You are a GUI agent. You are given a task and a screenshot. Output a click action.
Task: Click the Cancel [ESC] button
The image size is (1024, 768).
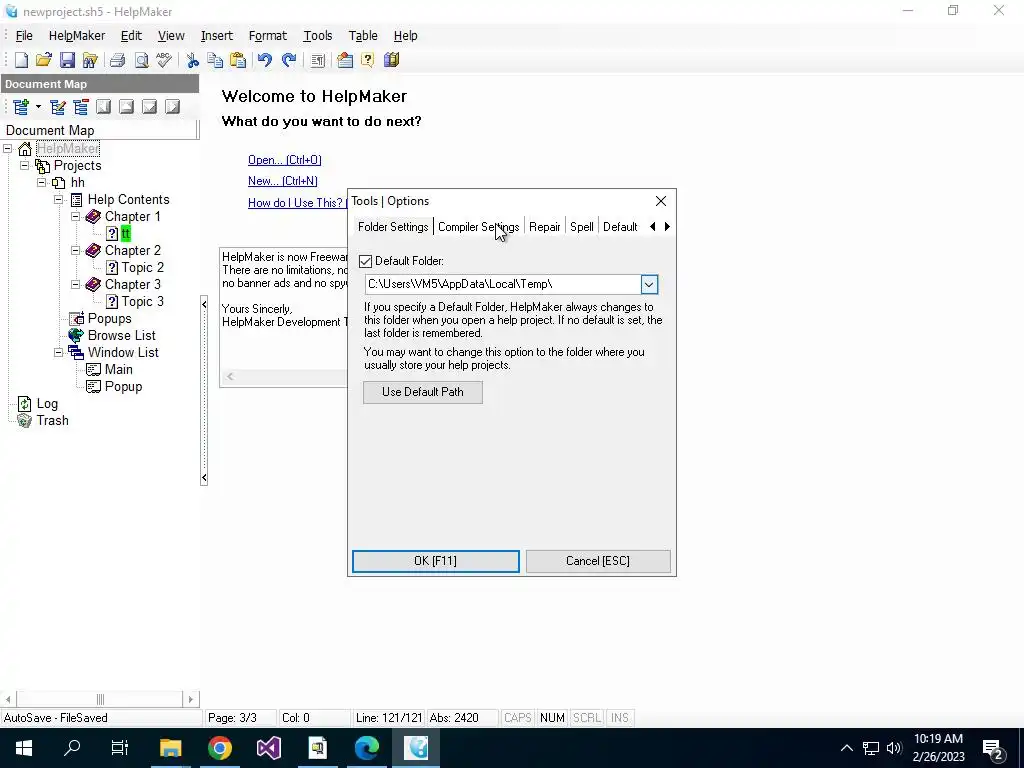click(598, 561)
